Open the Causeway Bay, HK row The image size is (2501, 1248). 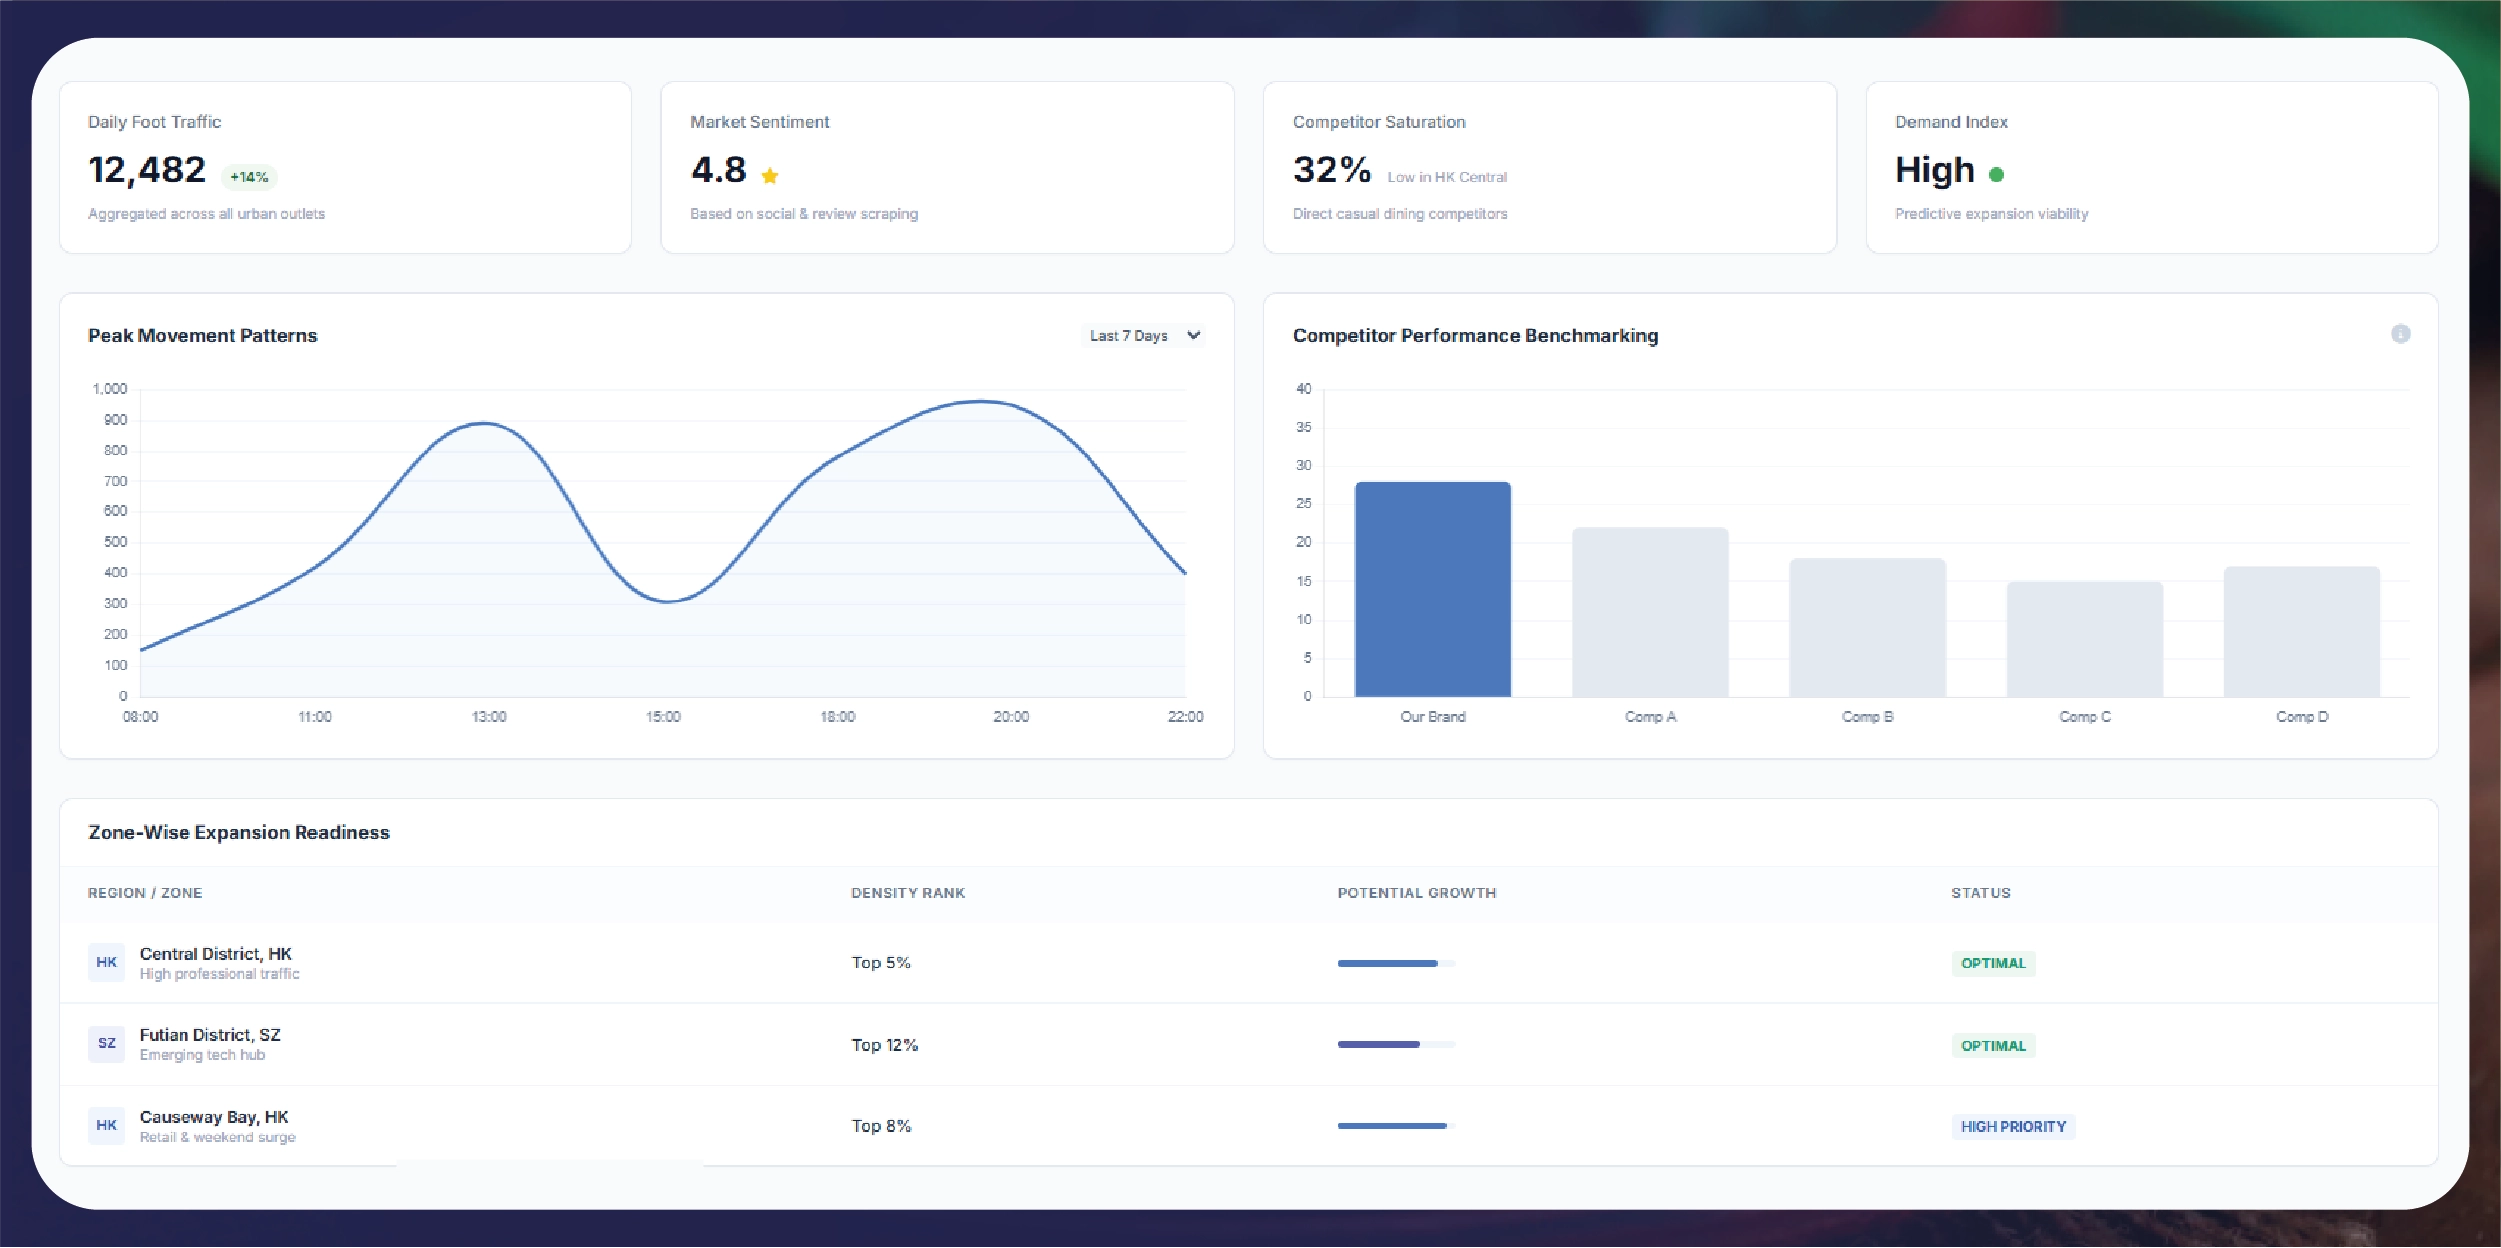click(214, 1117)
